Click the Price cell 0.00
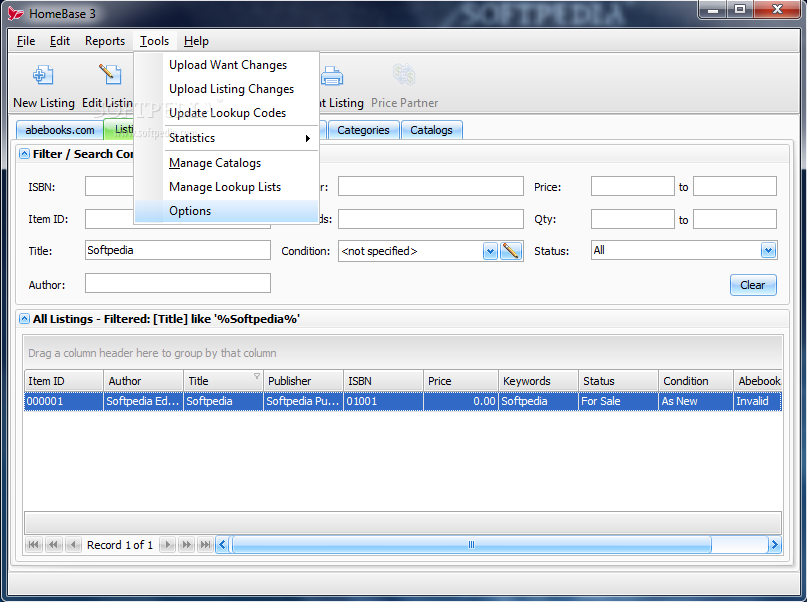Screen dimensions: 807x602 pyautogui.click(x=461, y=401)
